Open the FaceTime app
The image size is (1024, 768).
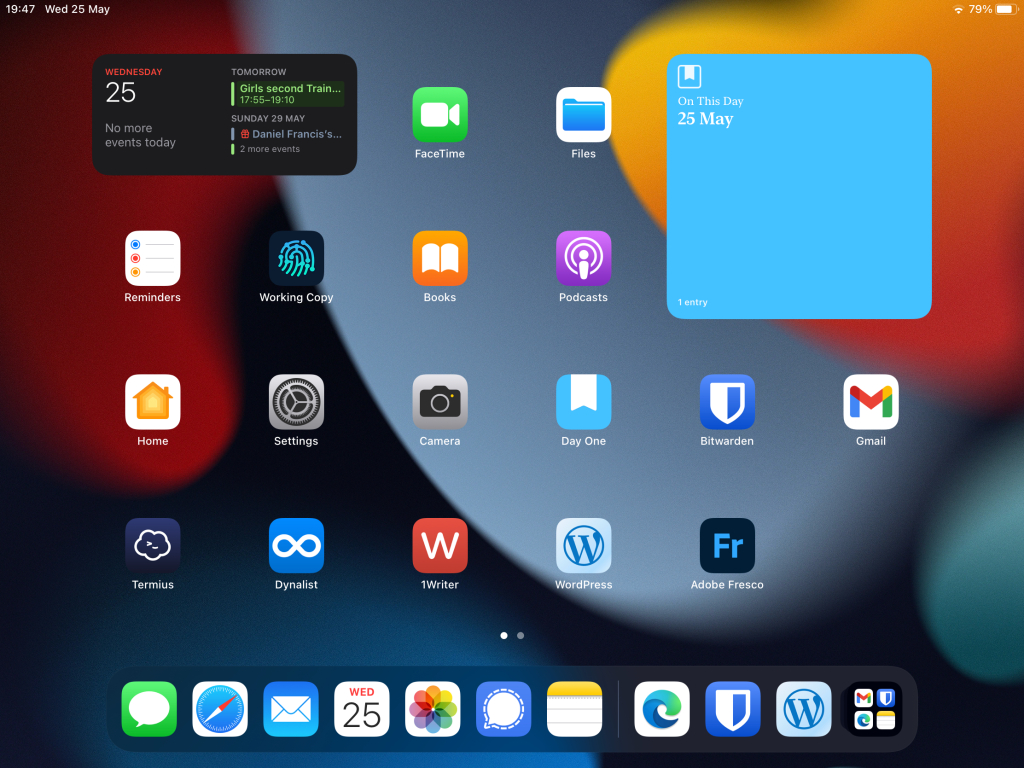click(439, 115)
